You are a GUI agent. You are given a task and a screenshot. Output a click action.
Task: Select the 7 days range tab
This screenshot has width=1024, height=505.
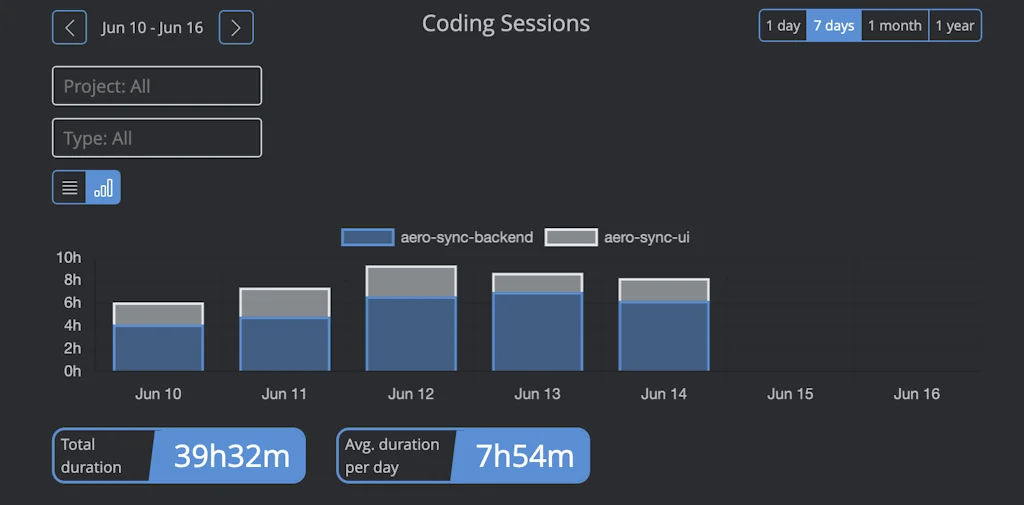coord(833,26)
